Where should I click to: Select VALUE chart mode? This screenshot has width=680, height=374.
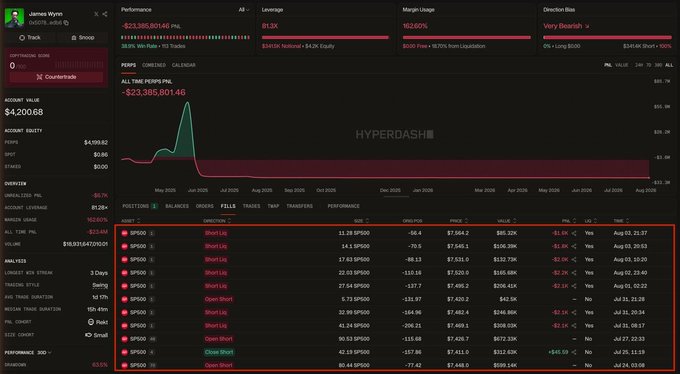coord(621,65)
